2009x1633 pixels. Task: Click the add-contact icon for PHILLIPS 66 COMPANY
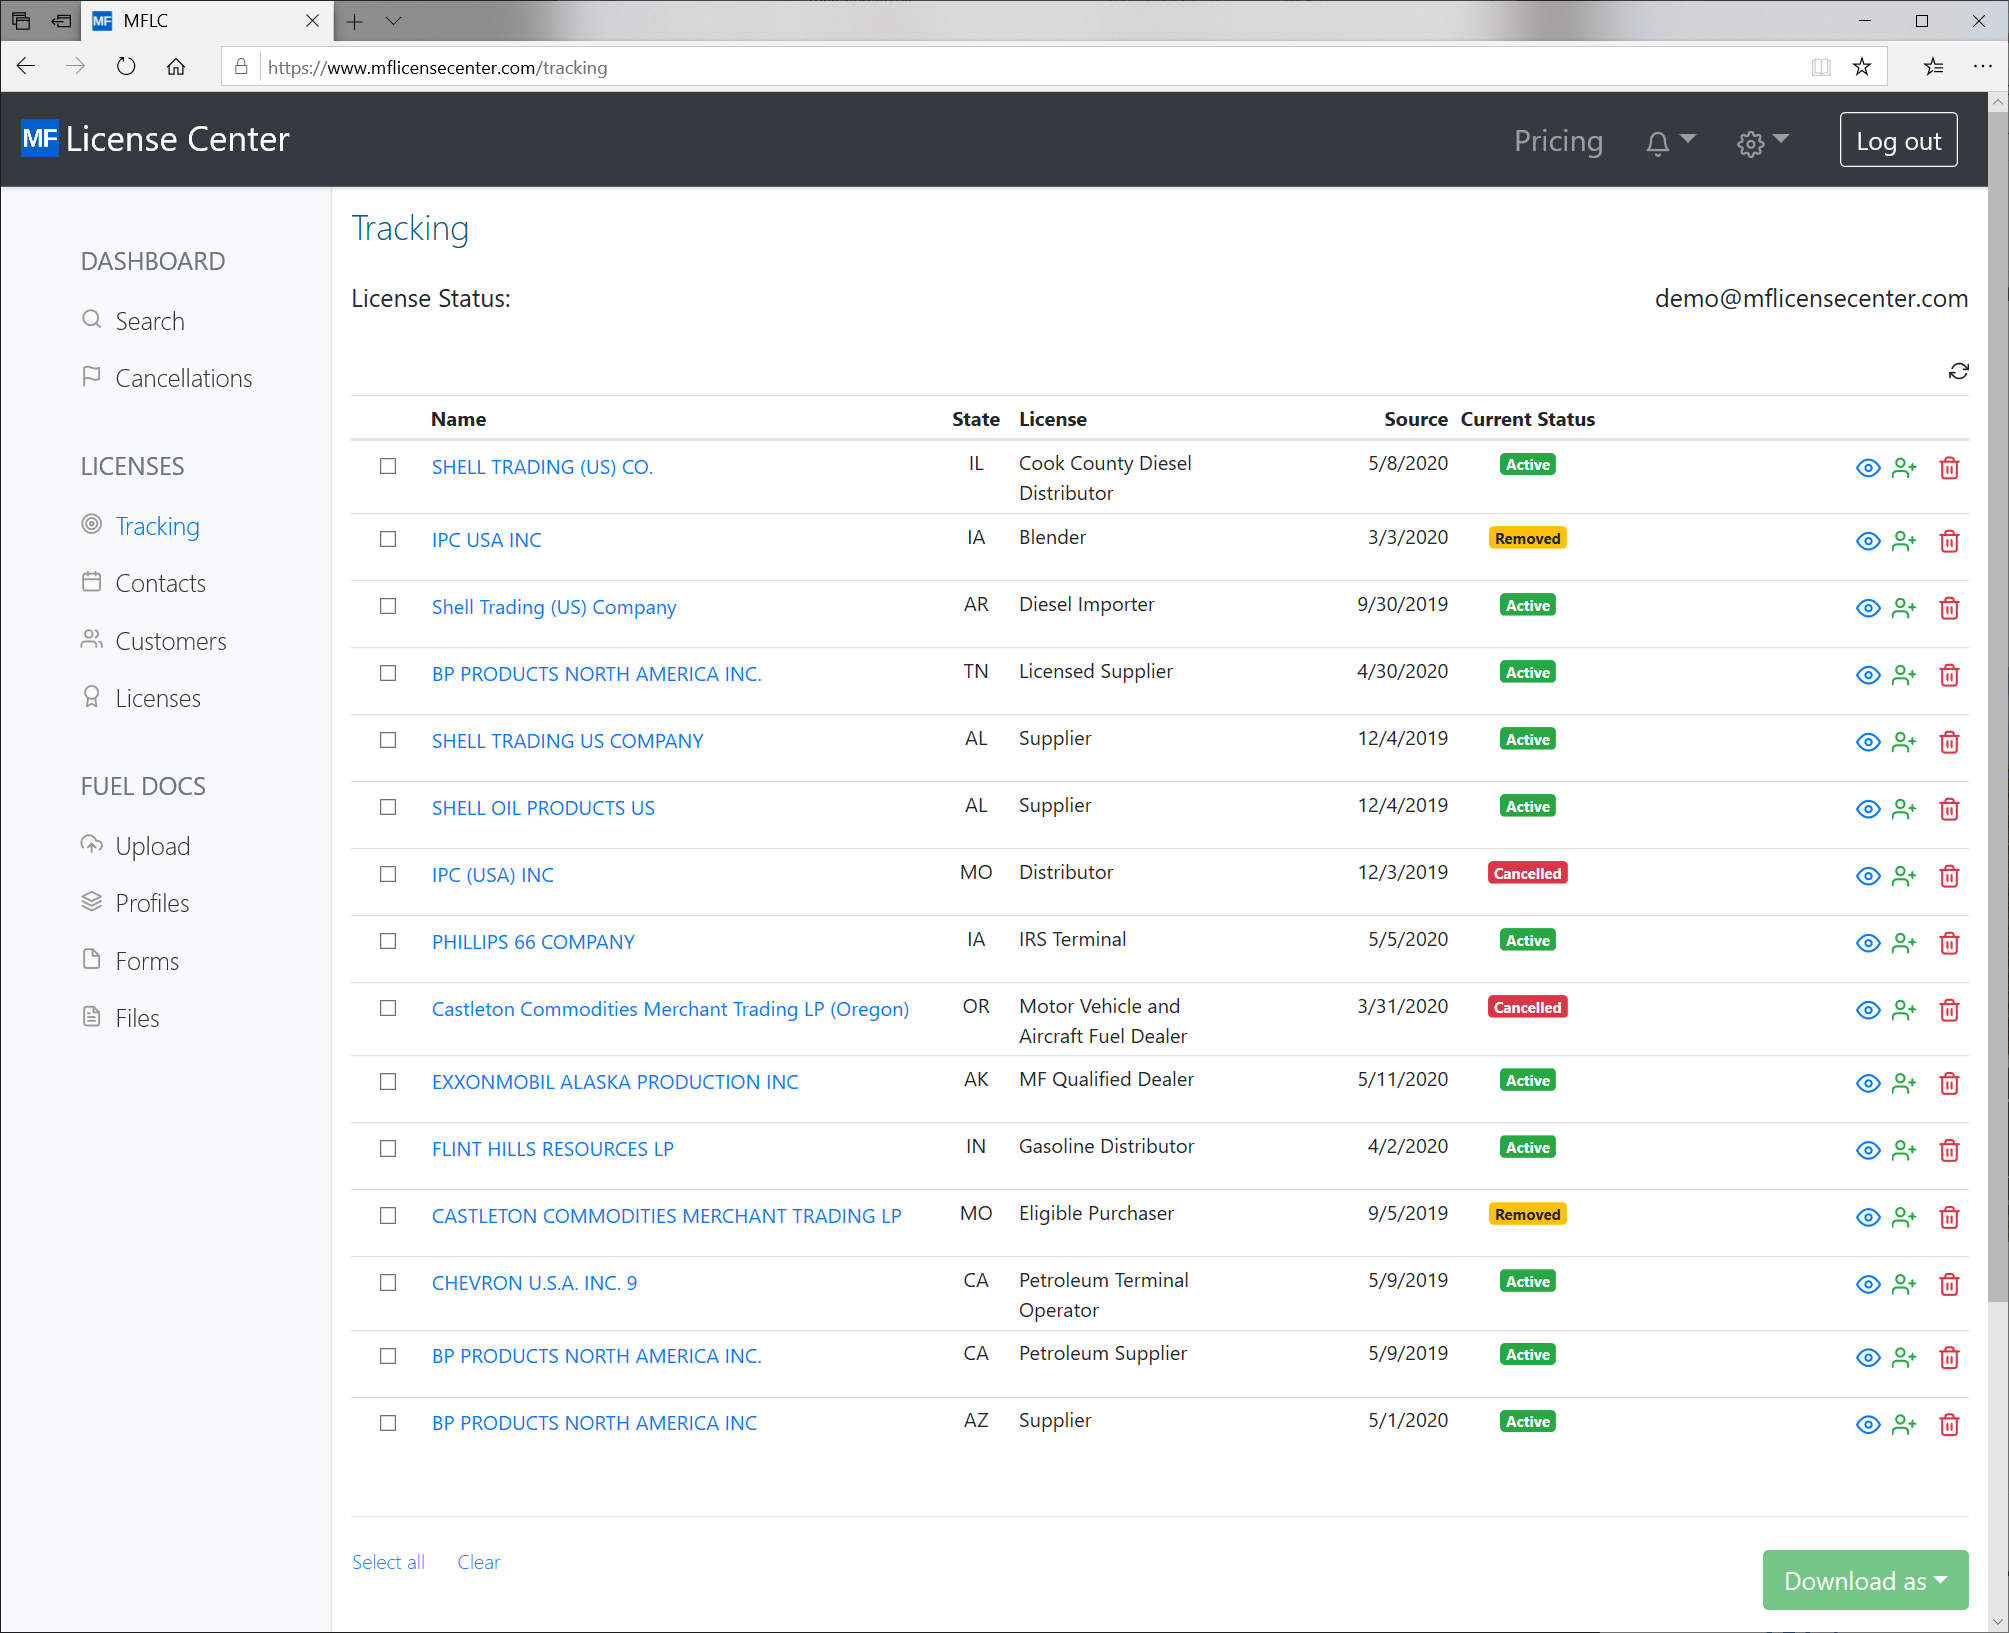1904,943
